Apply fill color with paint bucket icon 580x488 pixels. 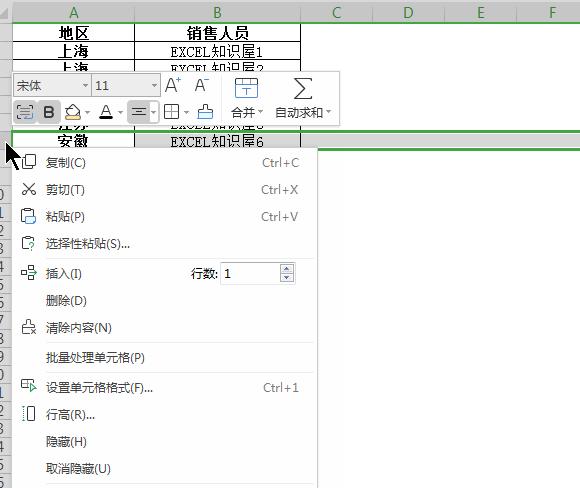coord(72,112)
